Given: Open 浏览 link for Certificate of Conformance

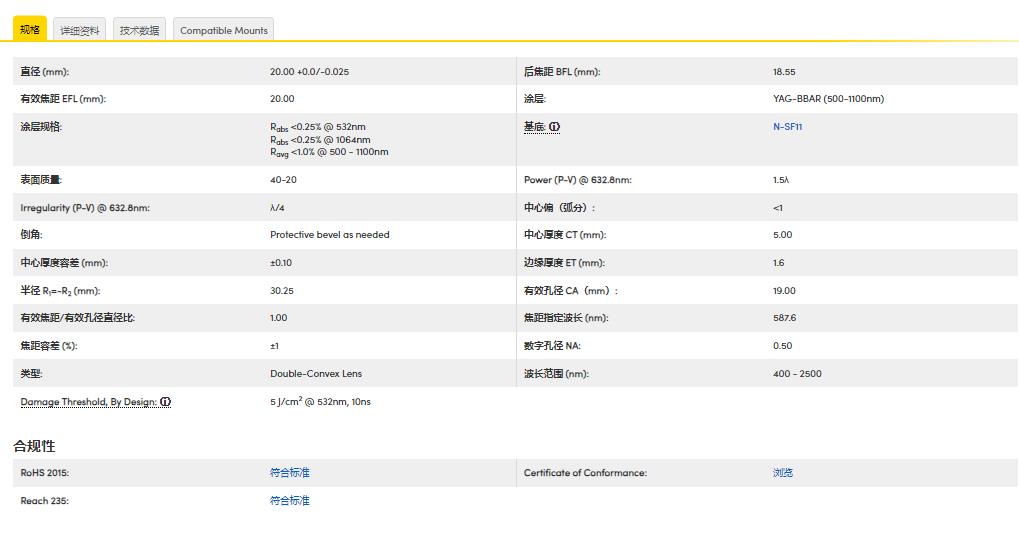Looking at the screenshot, I should point(783,473).
